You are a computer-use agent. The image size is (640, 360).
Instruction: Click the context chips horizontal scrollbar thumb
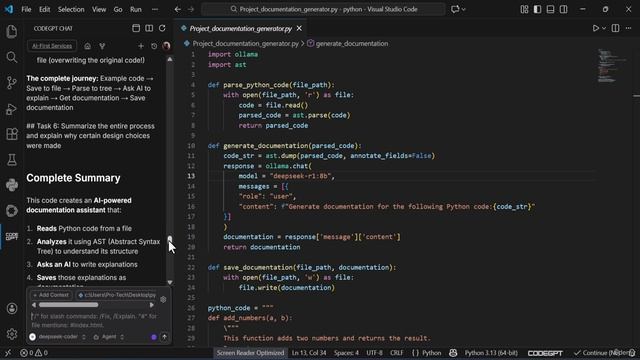69,305
